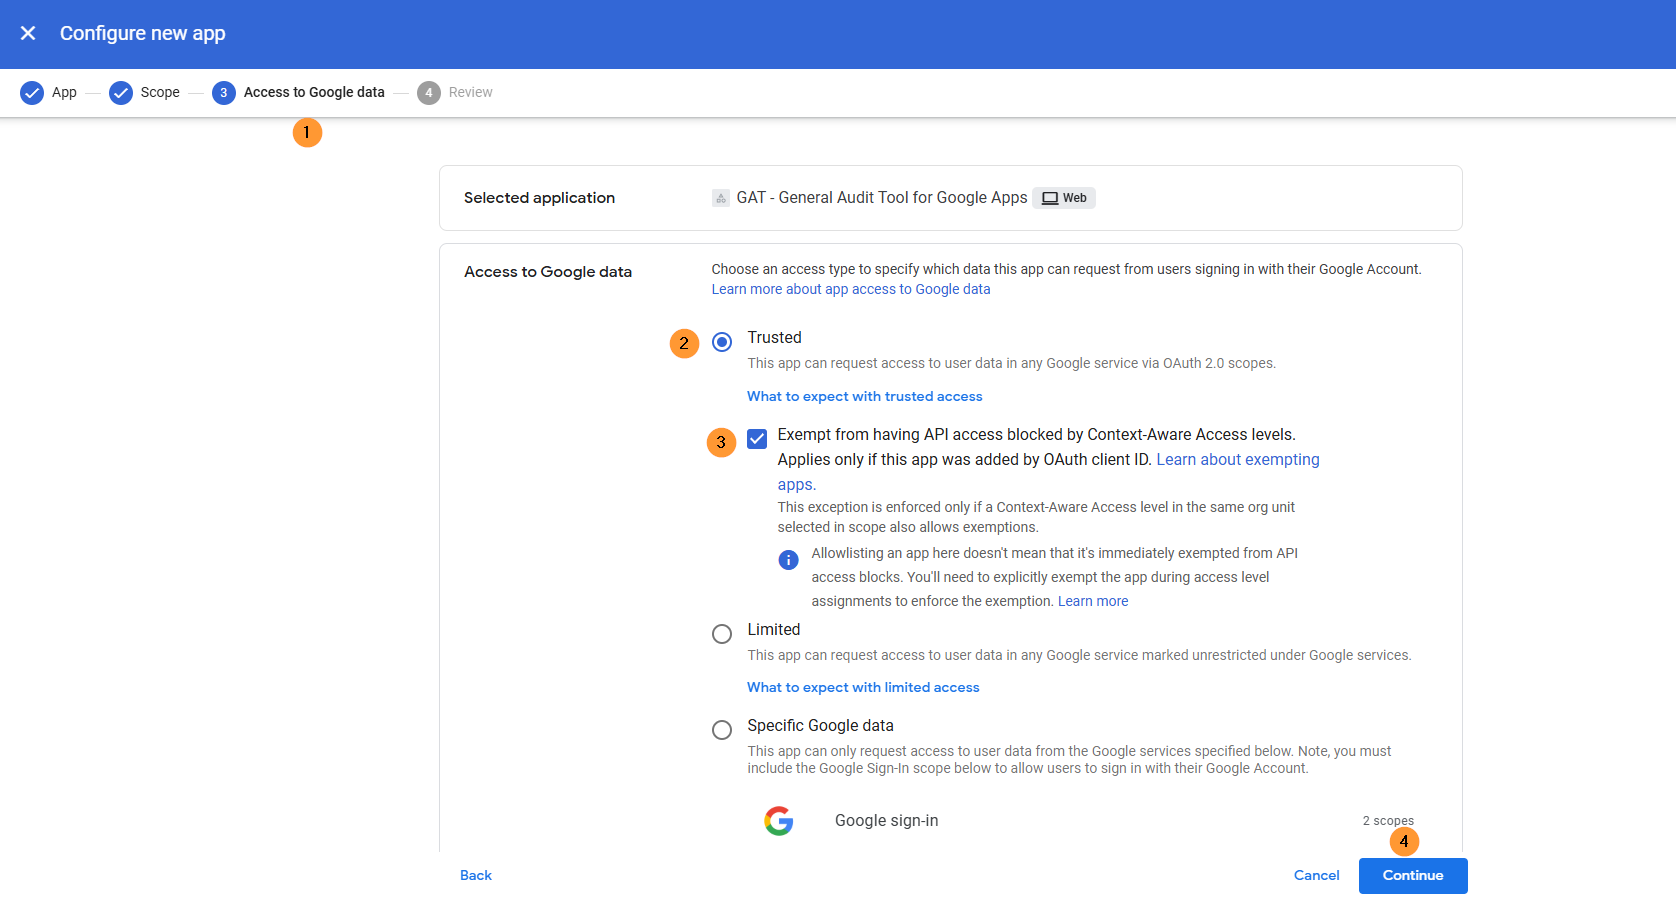Click the Review step 4 icon
The height and width of the screenshot is (902, 1676).
pos(428,93)
